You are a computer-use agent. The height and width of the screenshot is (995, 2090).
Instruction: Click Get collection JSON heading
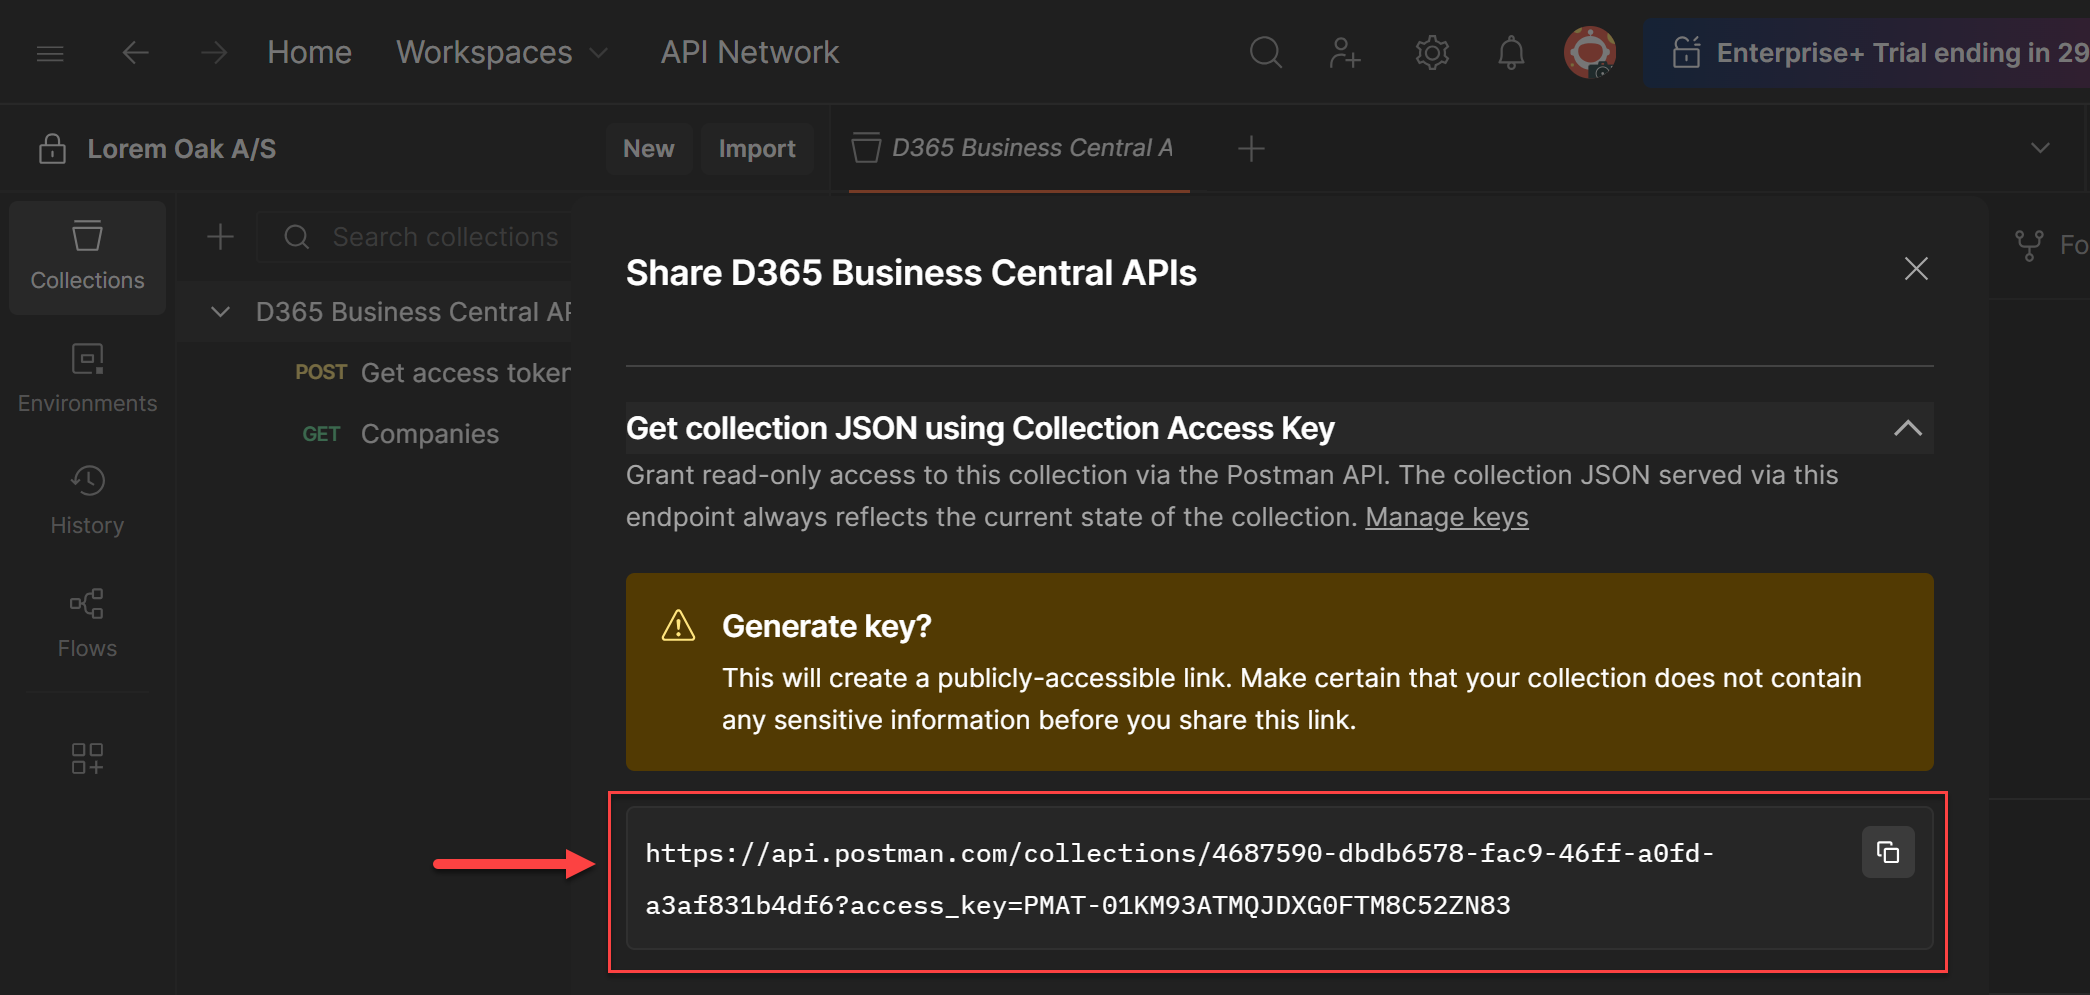tap(980, 428)
